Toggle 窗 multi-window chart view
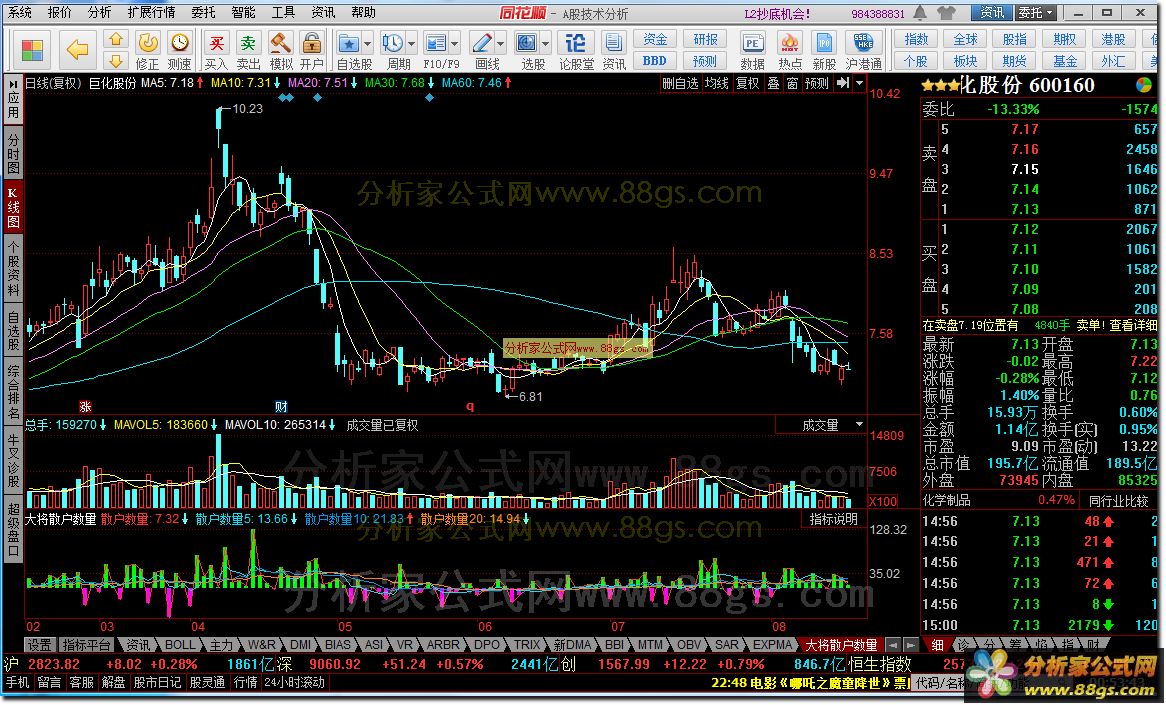This screenshot has height=705, width=1166. 792,83
